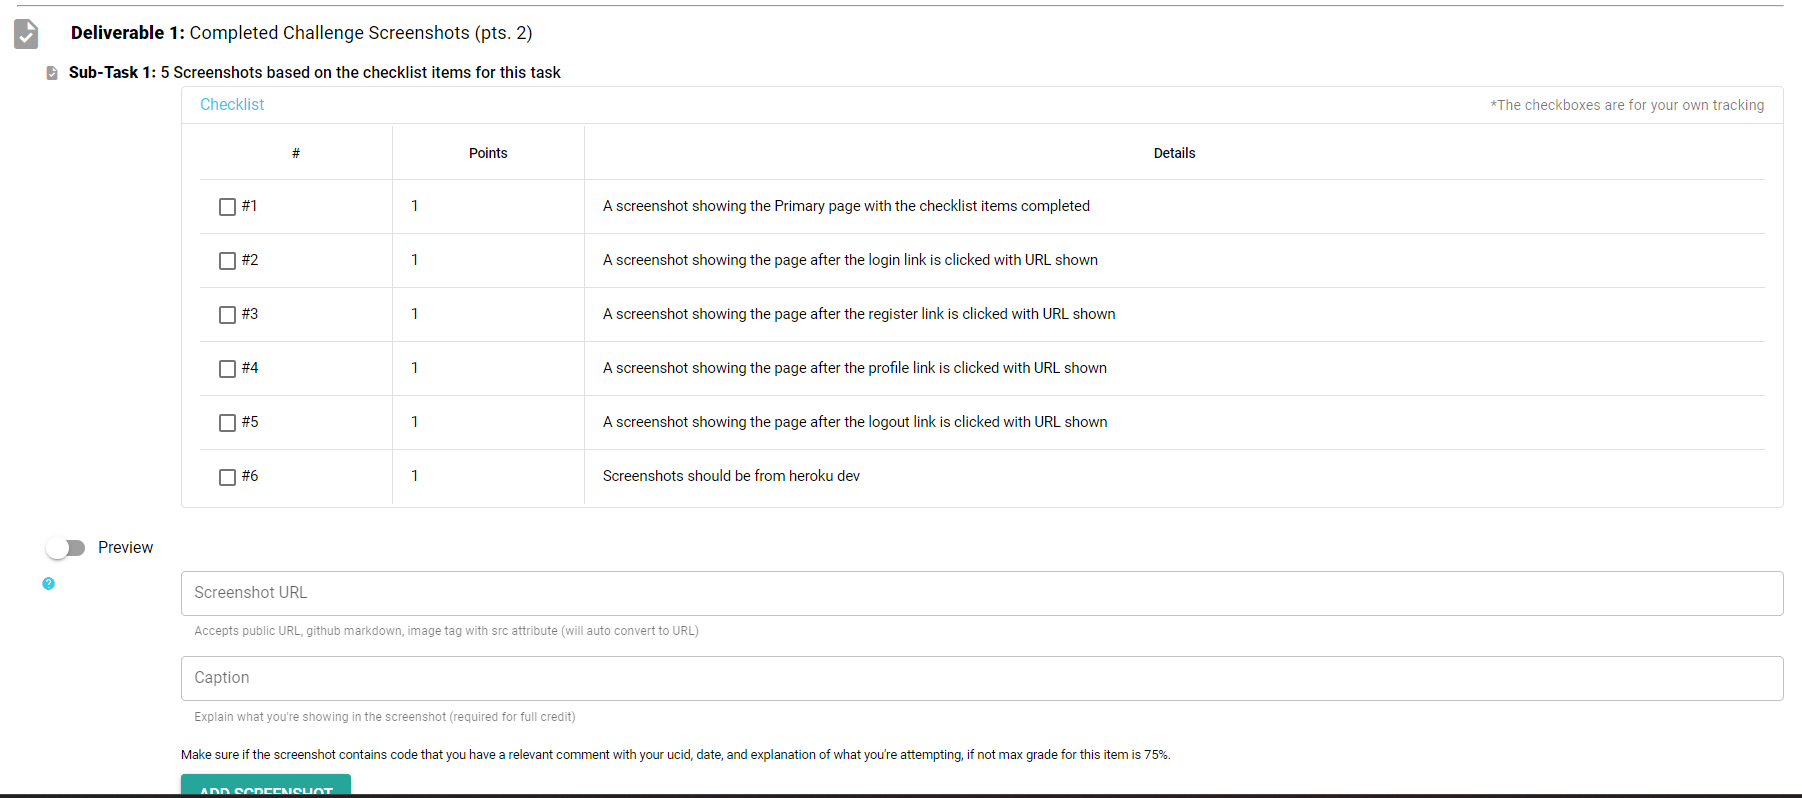
Task: Click the 'Make sure if the screenshot contains code' note
Action: [675, 755]
